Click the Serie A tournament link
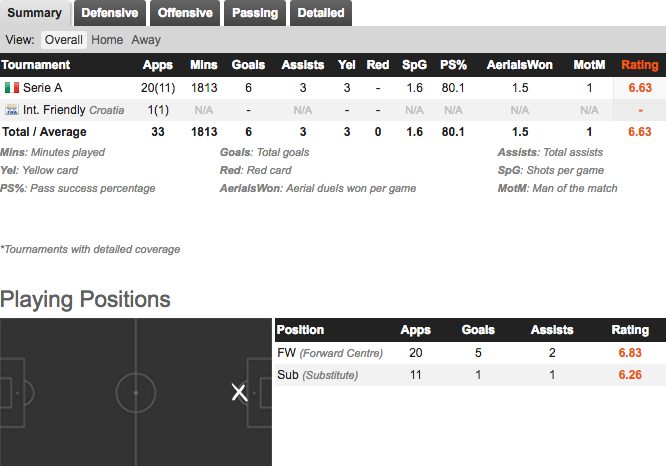Screen dimensions: 666x466 (42, 88)
